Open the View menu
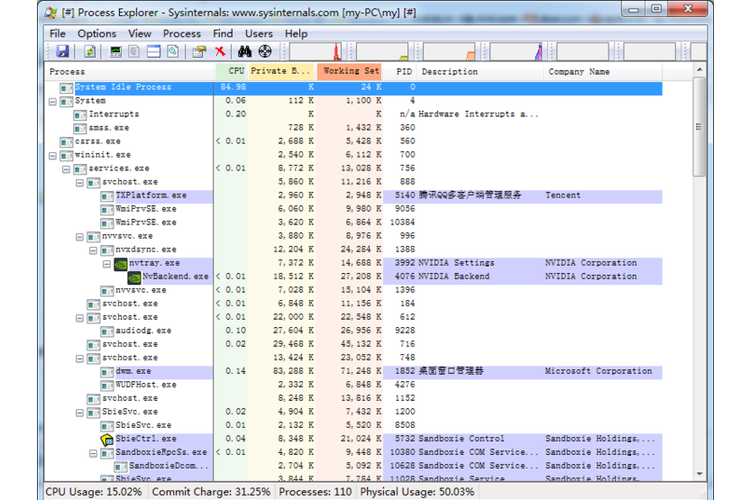The height and width of the screenshot is (500, 750). [x=140, y=33]
